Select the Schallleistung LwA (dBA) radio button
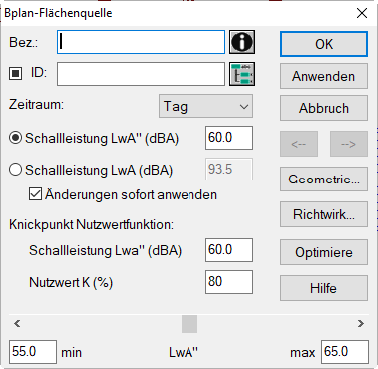Image resolution: width=378 pixels, height=369 pixels. (x=15, y=170)
